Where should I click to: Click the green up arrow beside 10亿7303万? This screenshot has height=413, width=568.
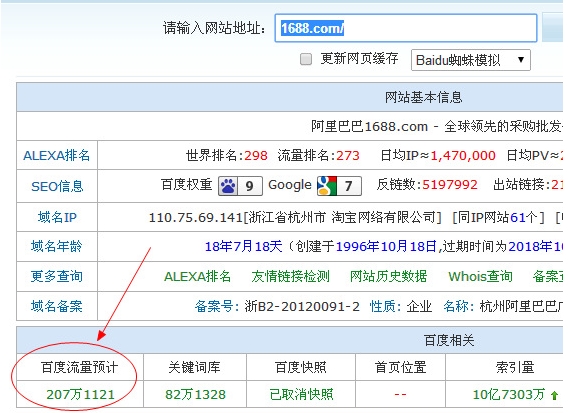(x=554, y=395)
